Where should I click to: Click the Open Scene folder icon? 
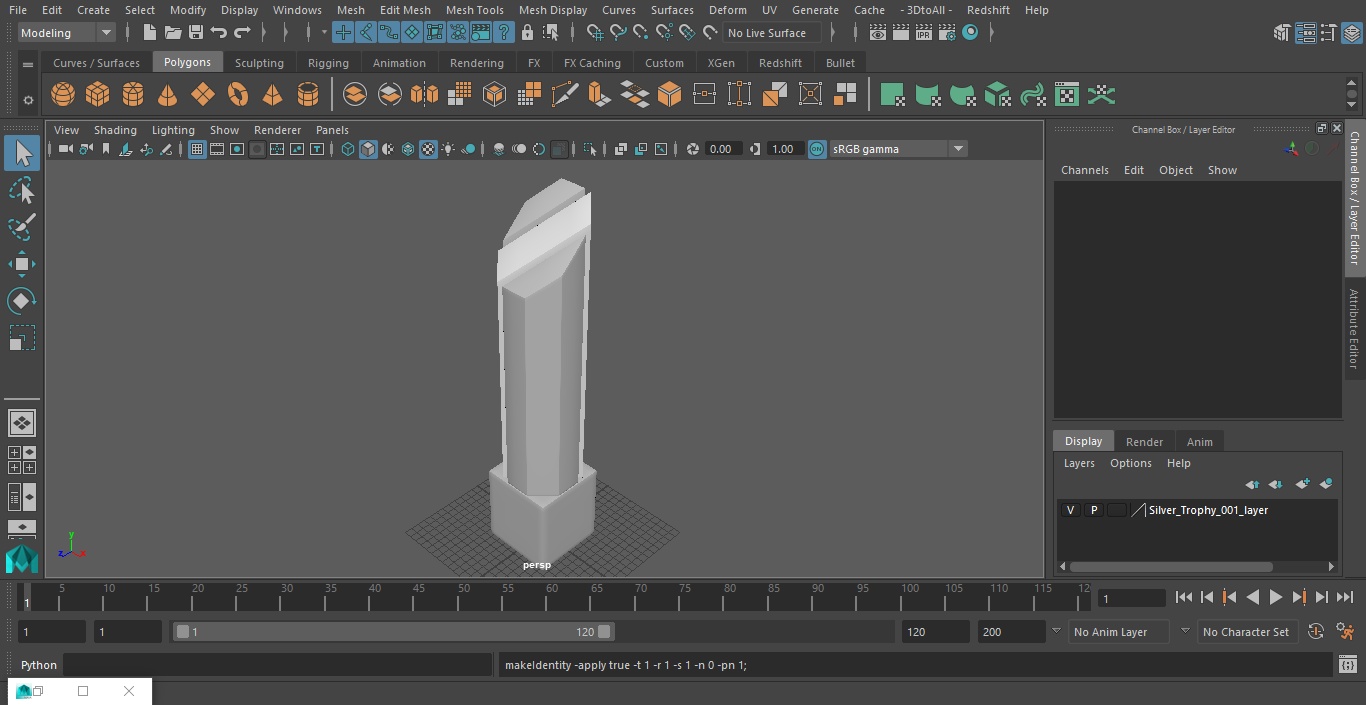(173, 33)
